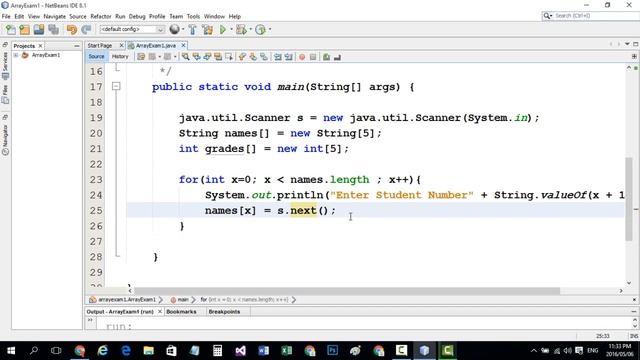This screenshot has height=360, width=640.
Task: Click the Open Project icon
Action: coord(39,29)
